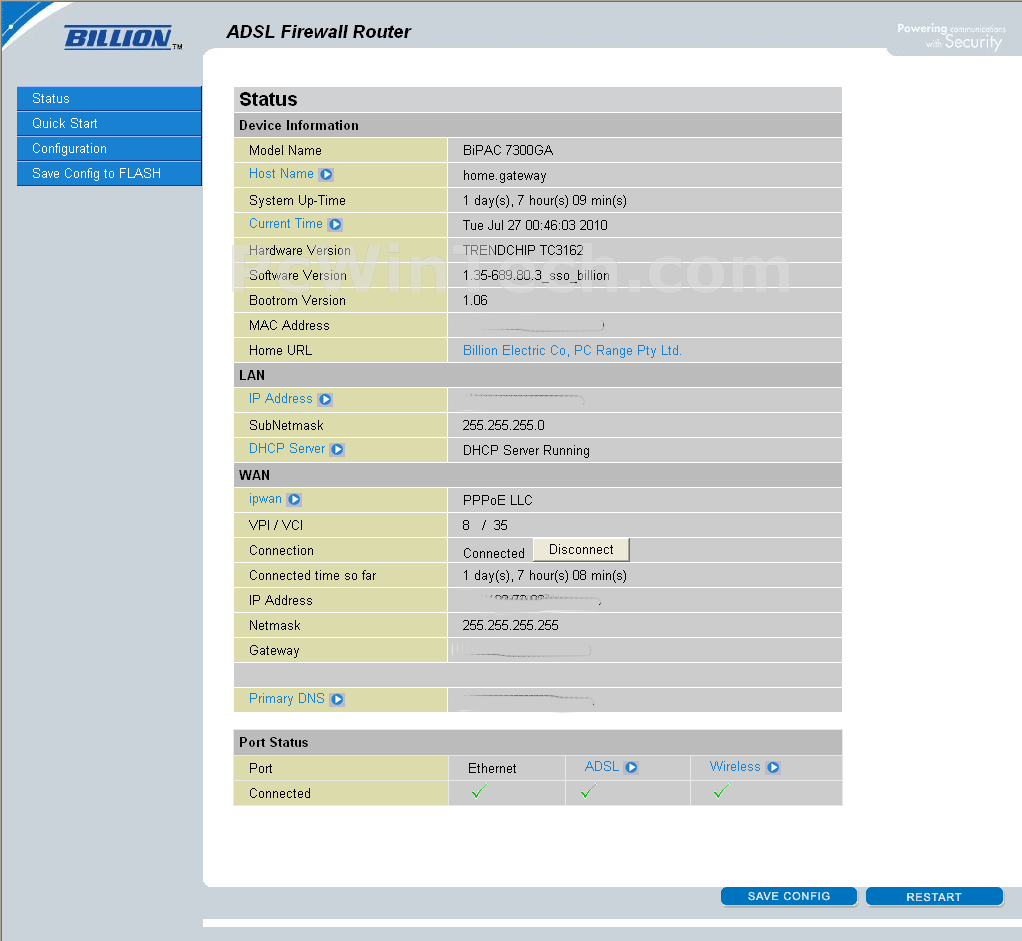Open the Primary DNS link

tap(286, 699)
